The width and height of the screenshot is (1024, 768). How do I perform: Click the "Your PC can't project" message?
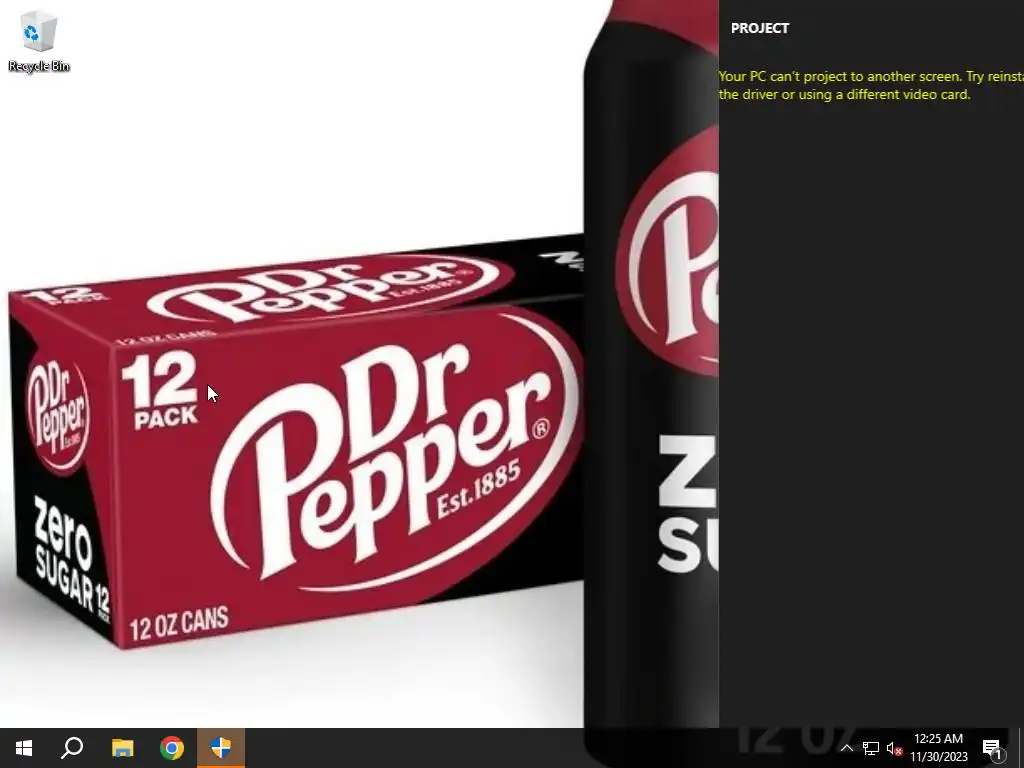click(871, 85)
